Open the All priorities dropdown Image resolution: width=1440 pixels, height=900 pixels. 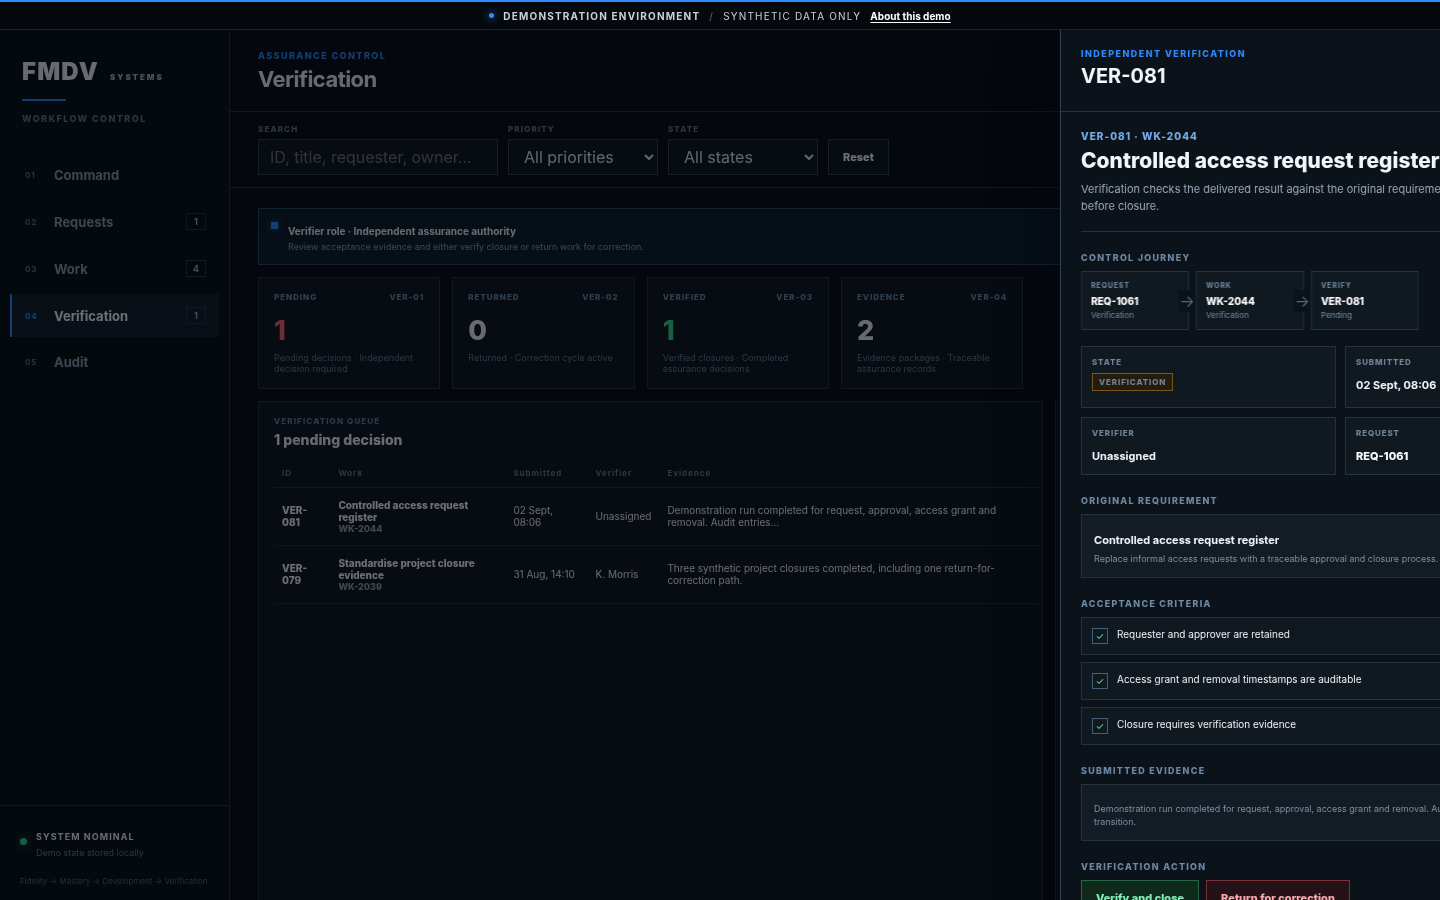click(583, 157)
